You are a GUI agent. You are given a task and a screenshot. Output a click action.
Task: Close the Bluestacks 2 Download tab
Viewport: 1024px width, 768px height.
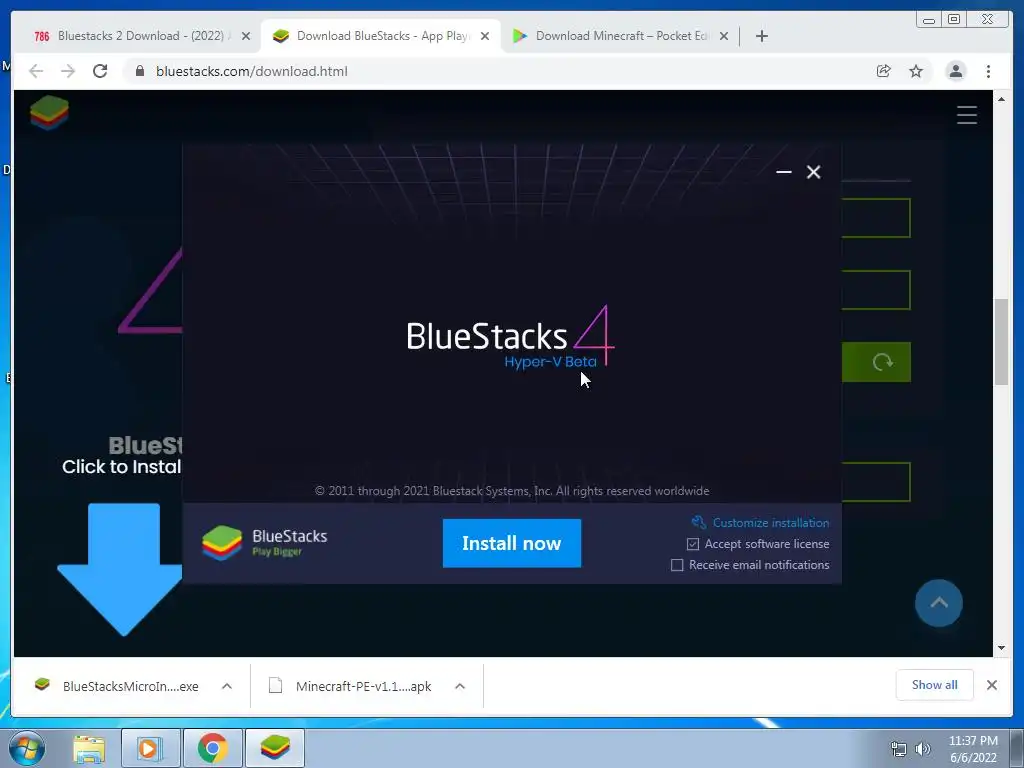[246, 36]
